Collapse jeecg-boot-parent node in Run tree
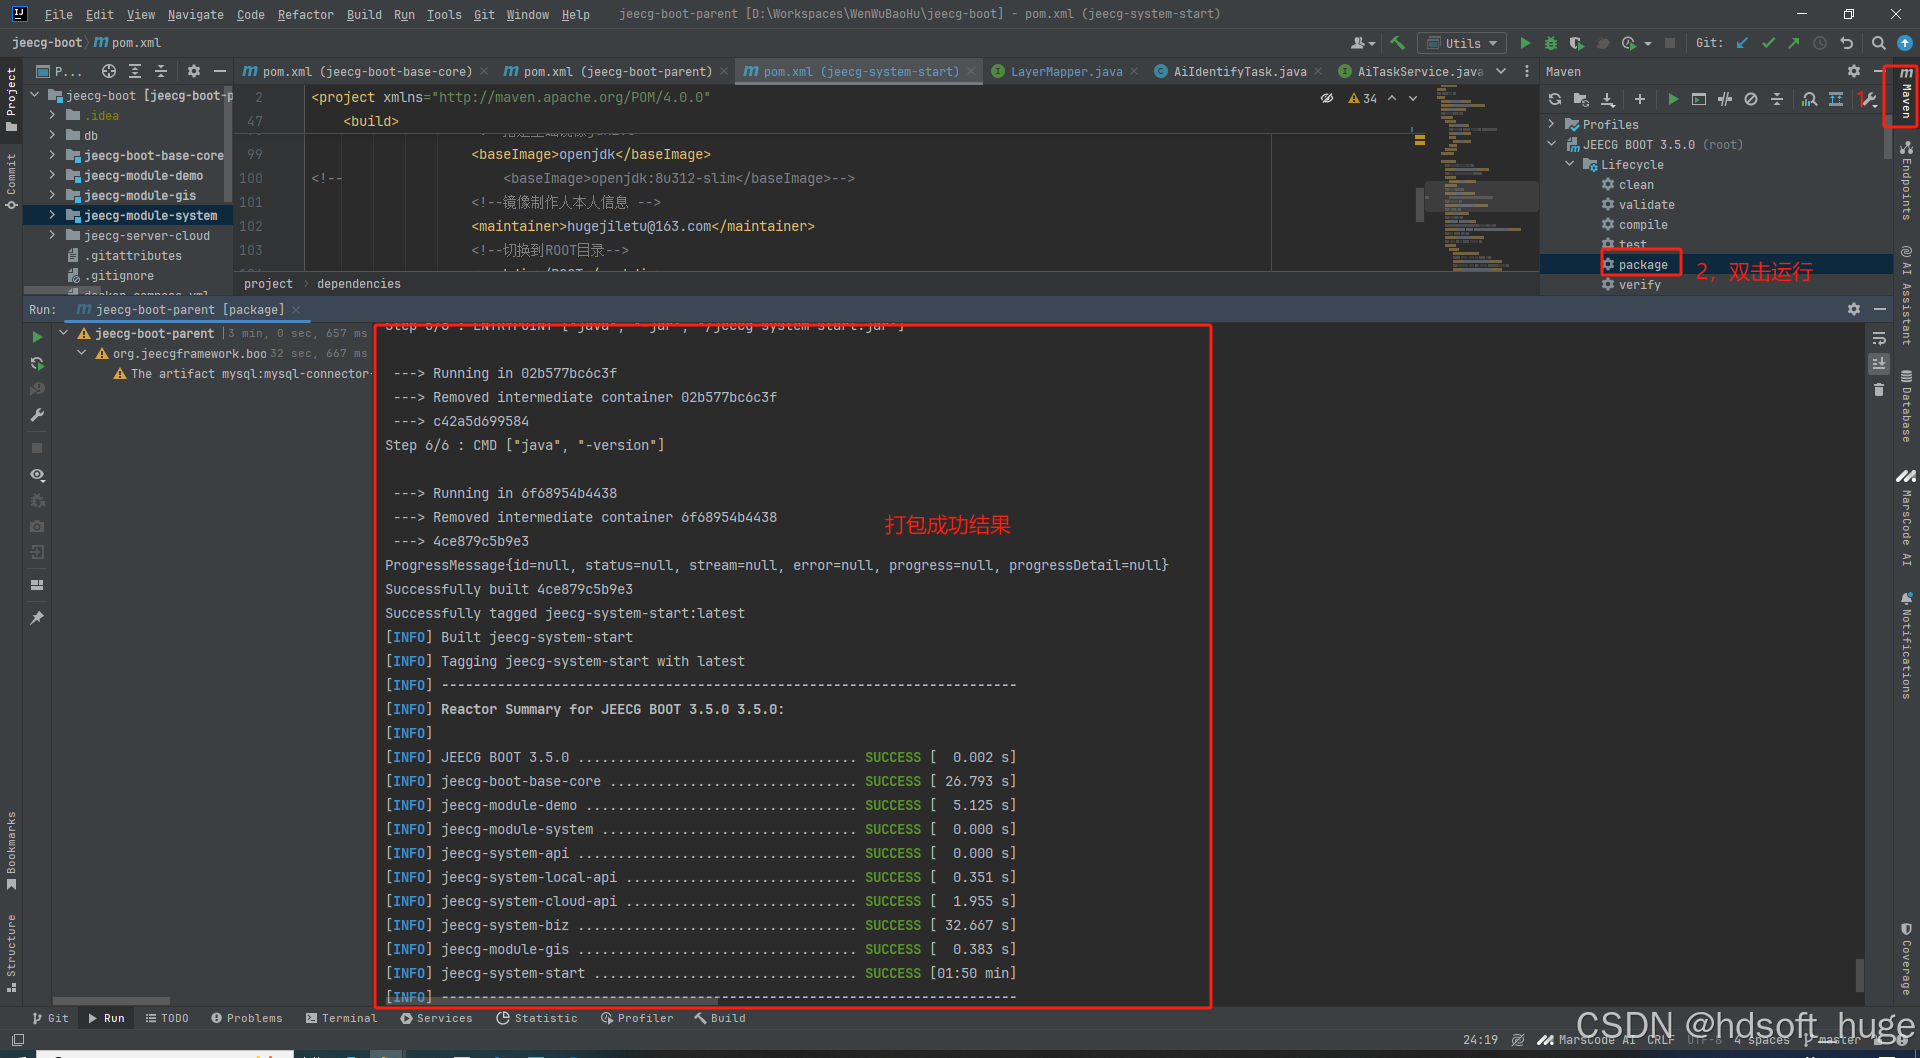Screen dimensions: 1920x1058 click(64, 333)
